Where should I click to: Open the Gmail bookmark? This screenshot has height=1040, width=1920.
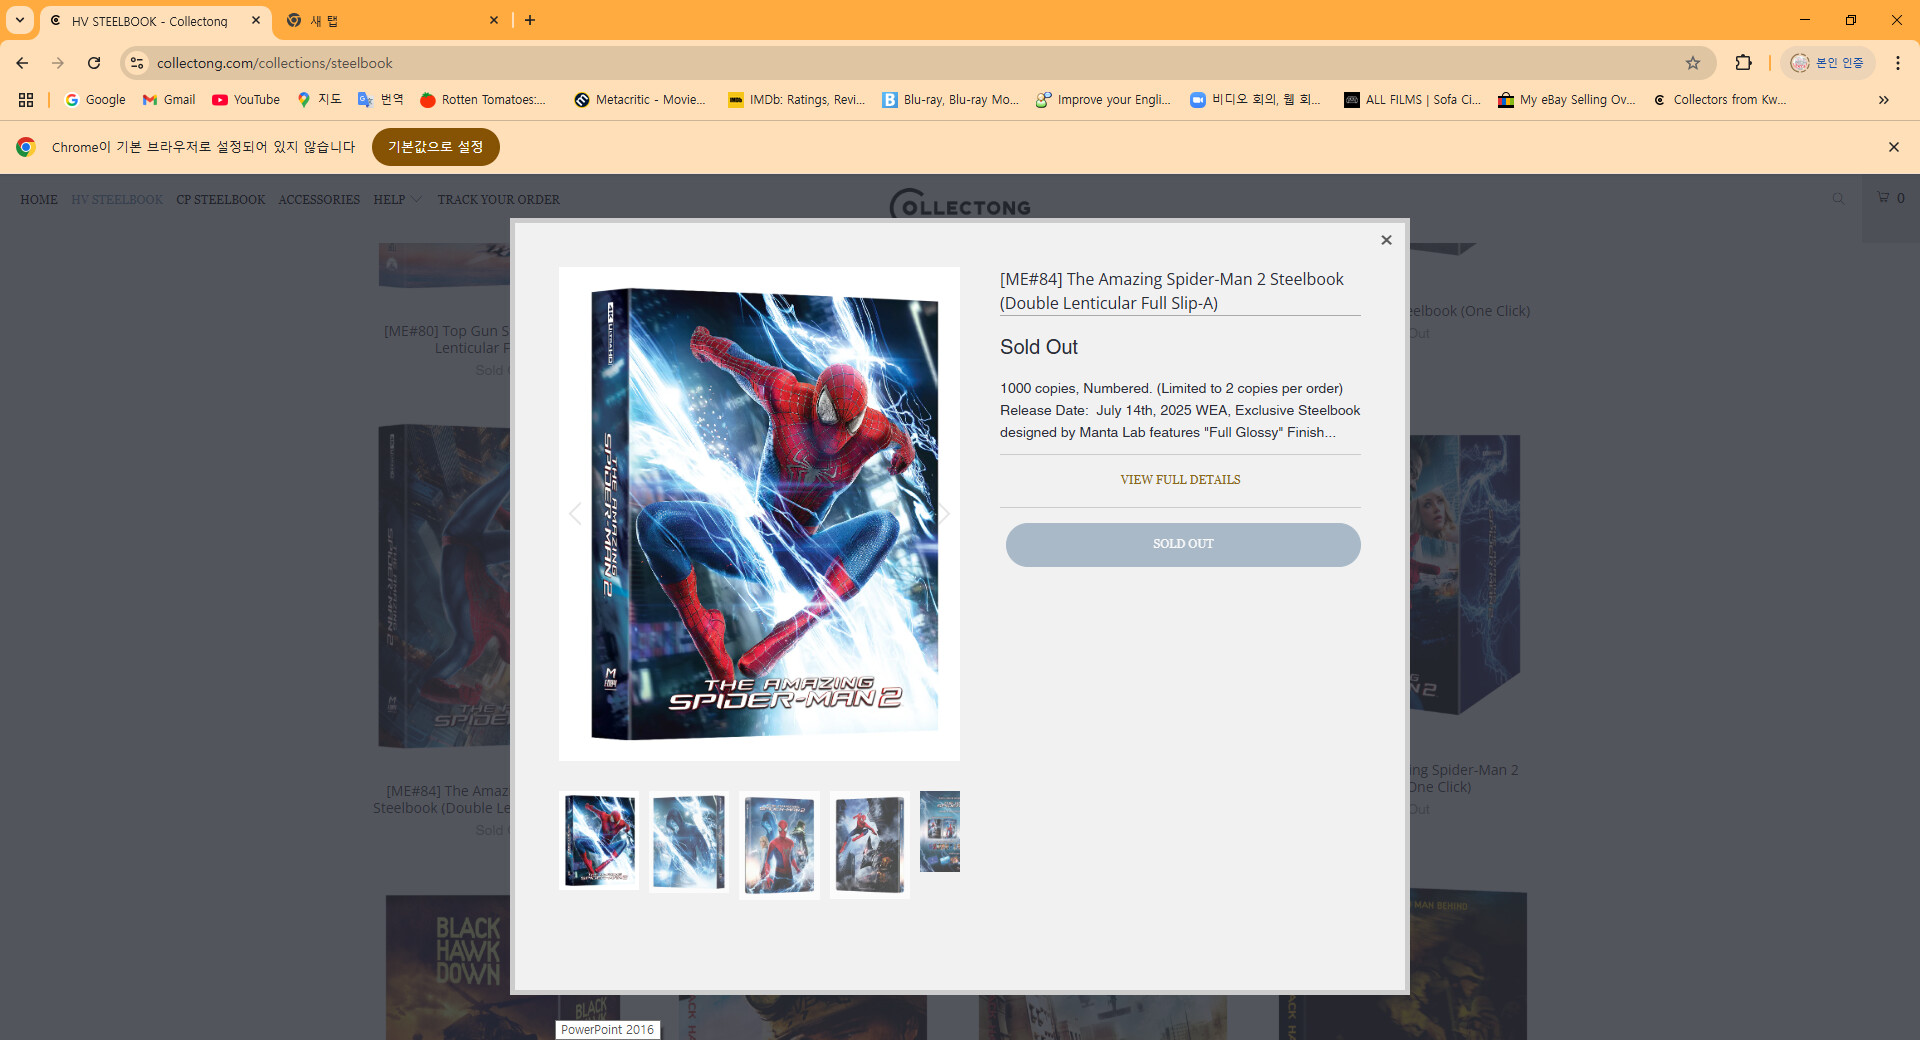point(169,100)
